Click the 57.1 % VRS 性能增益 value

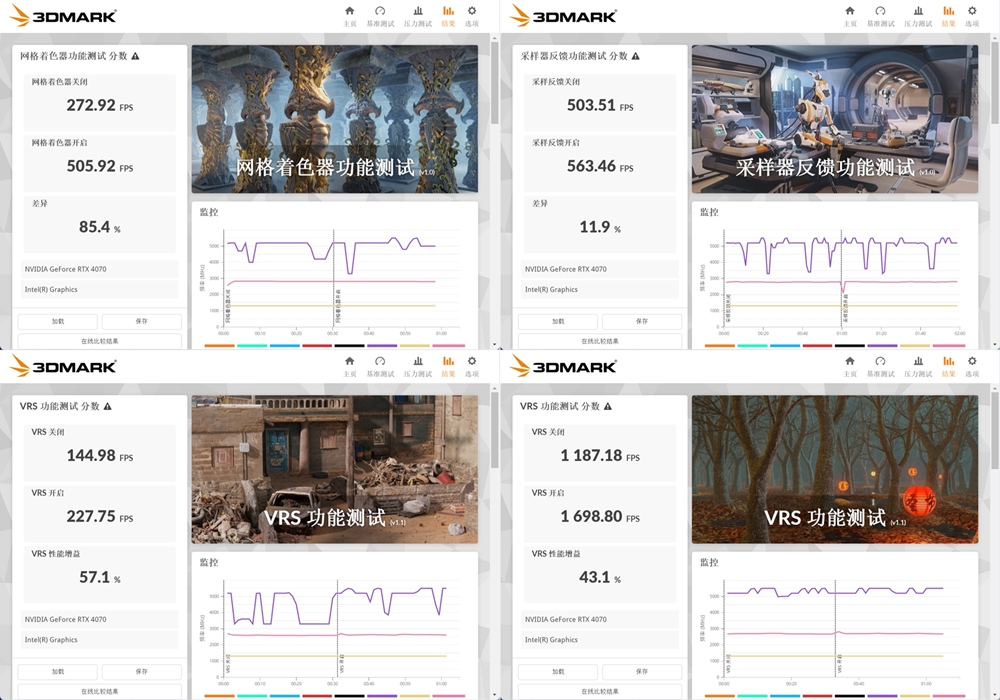(99, 578)
